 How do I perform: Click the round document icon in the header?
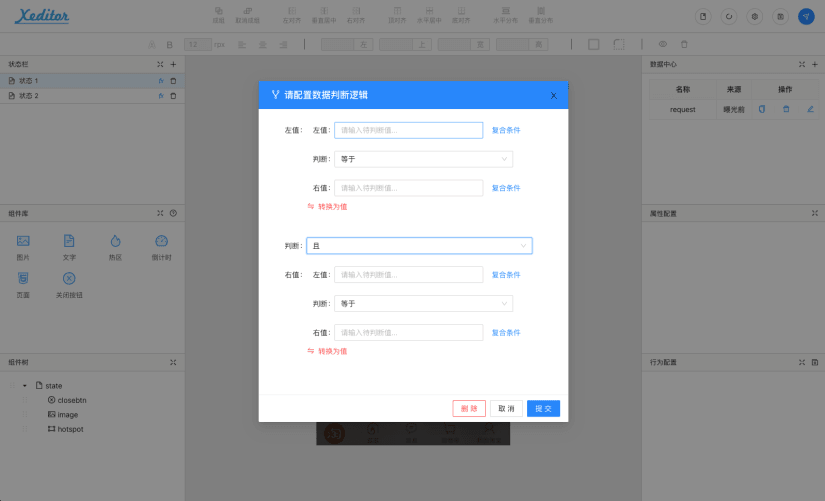pyautogui.click(x=703, y=16)
